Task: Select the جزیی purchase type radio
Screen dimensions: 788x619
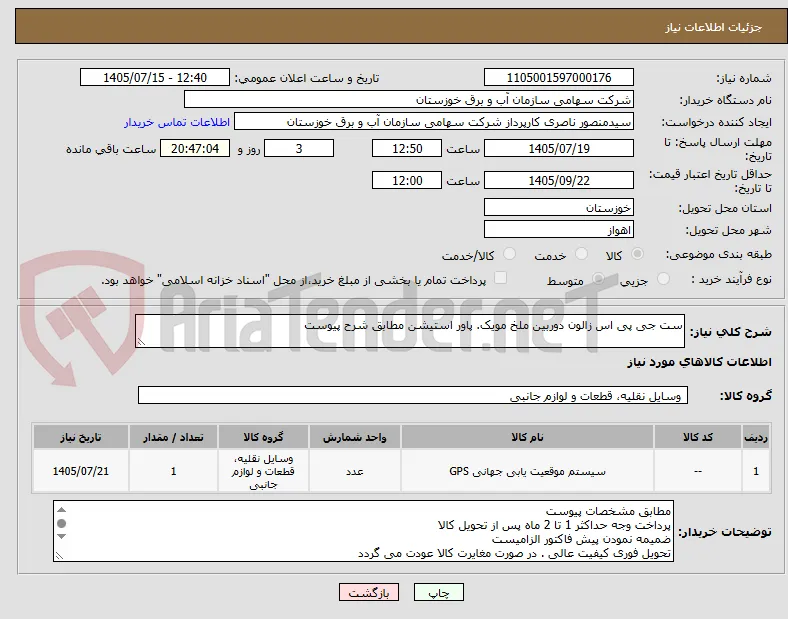Action: tap(663, 278)
